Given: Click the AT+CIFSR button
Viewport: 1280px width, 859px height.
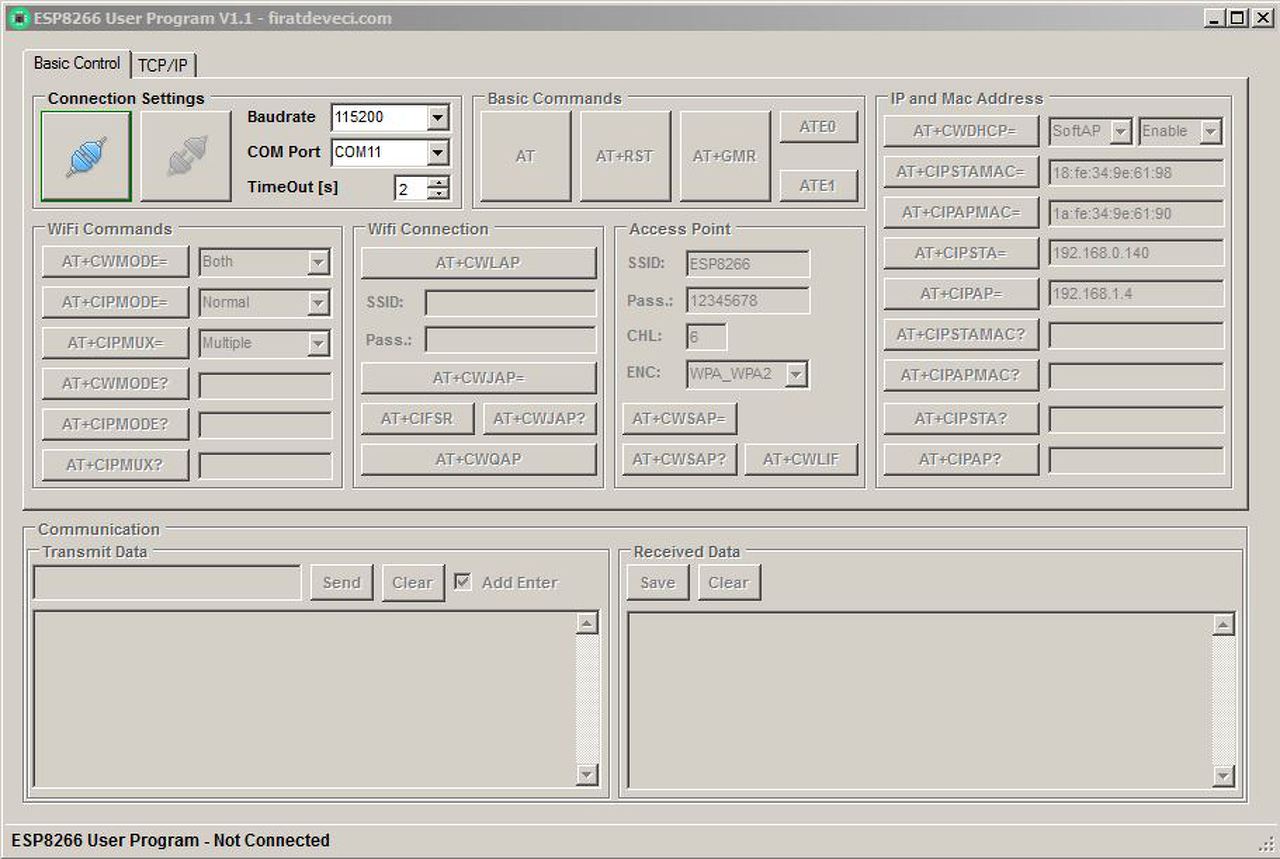Looking at the screenshot, I should [x=418, y=419].
